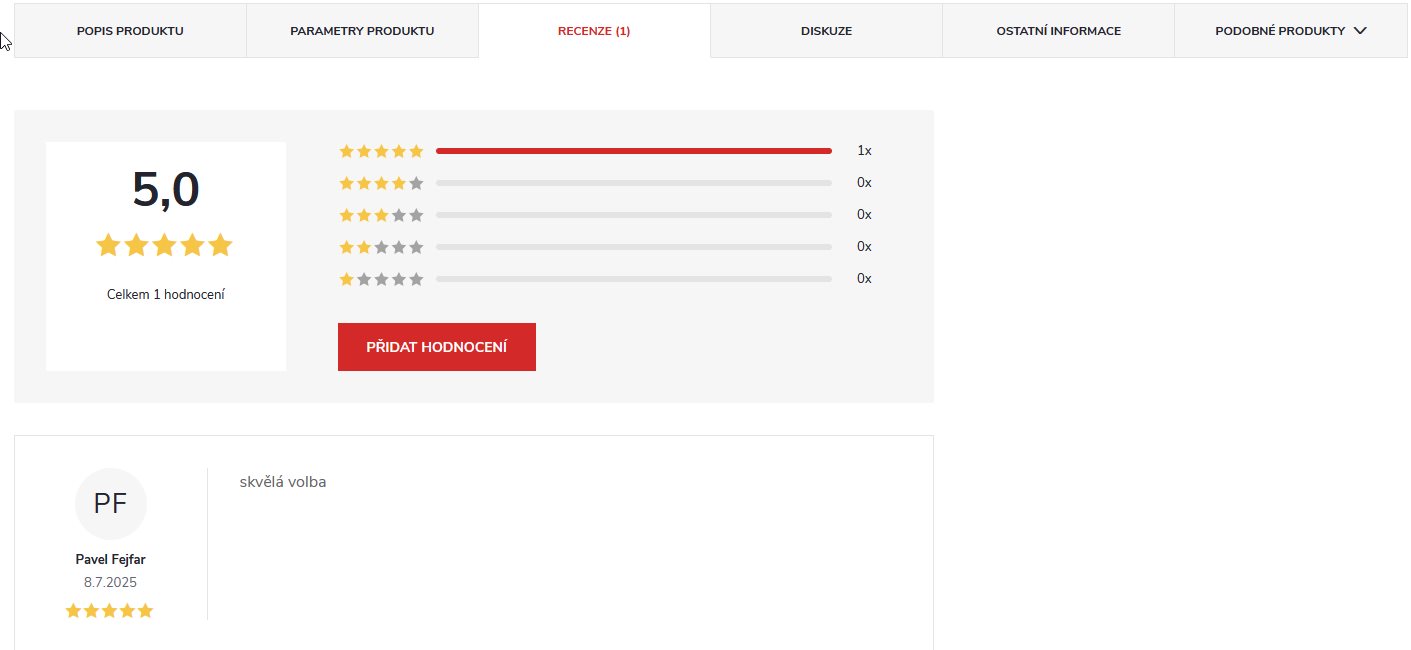Switch to the POPIS PRODUKTU tab

(x=130, y=30)
